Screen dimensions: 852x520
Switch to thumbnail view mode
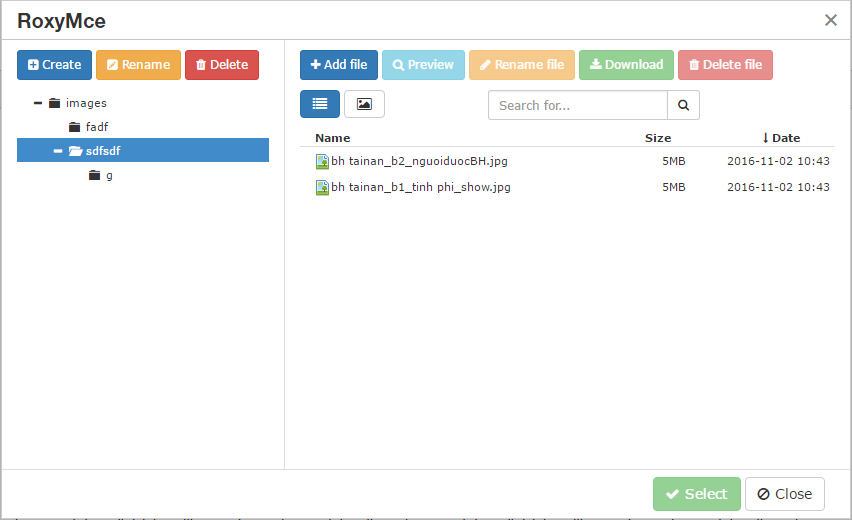tap(364, 104)
